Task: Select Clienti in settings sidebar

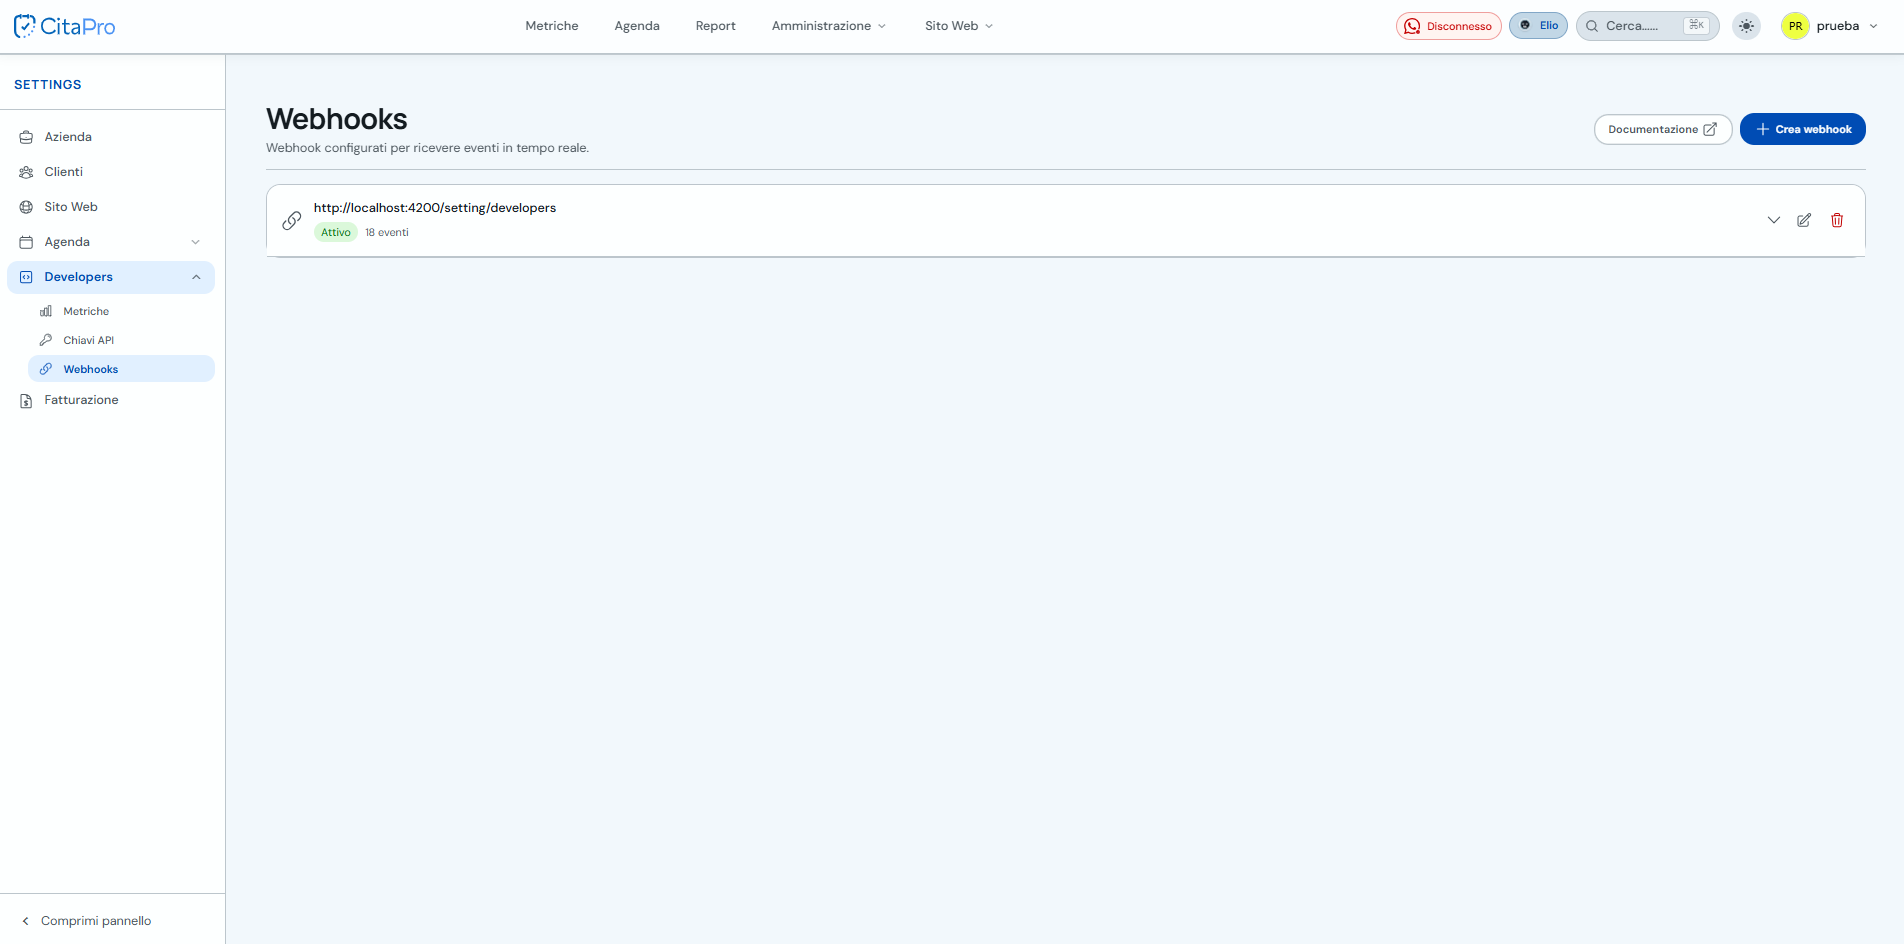Action: click(111, 172)
